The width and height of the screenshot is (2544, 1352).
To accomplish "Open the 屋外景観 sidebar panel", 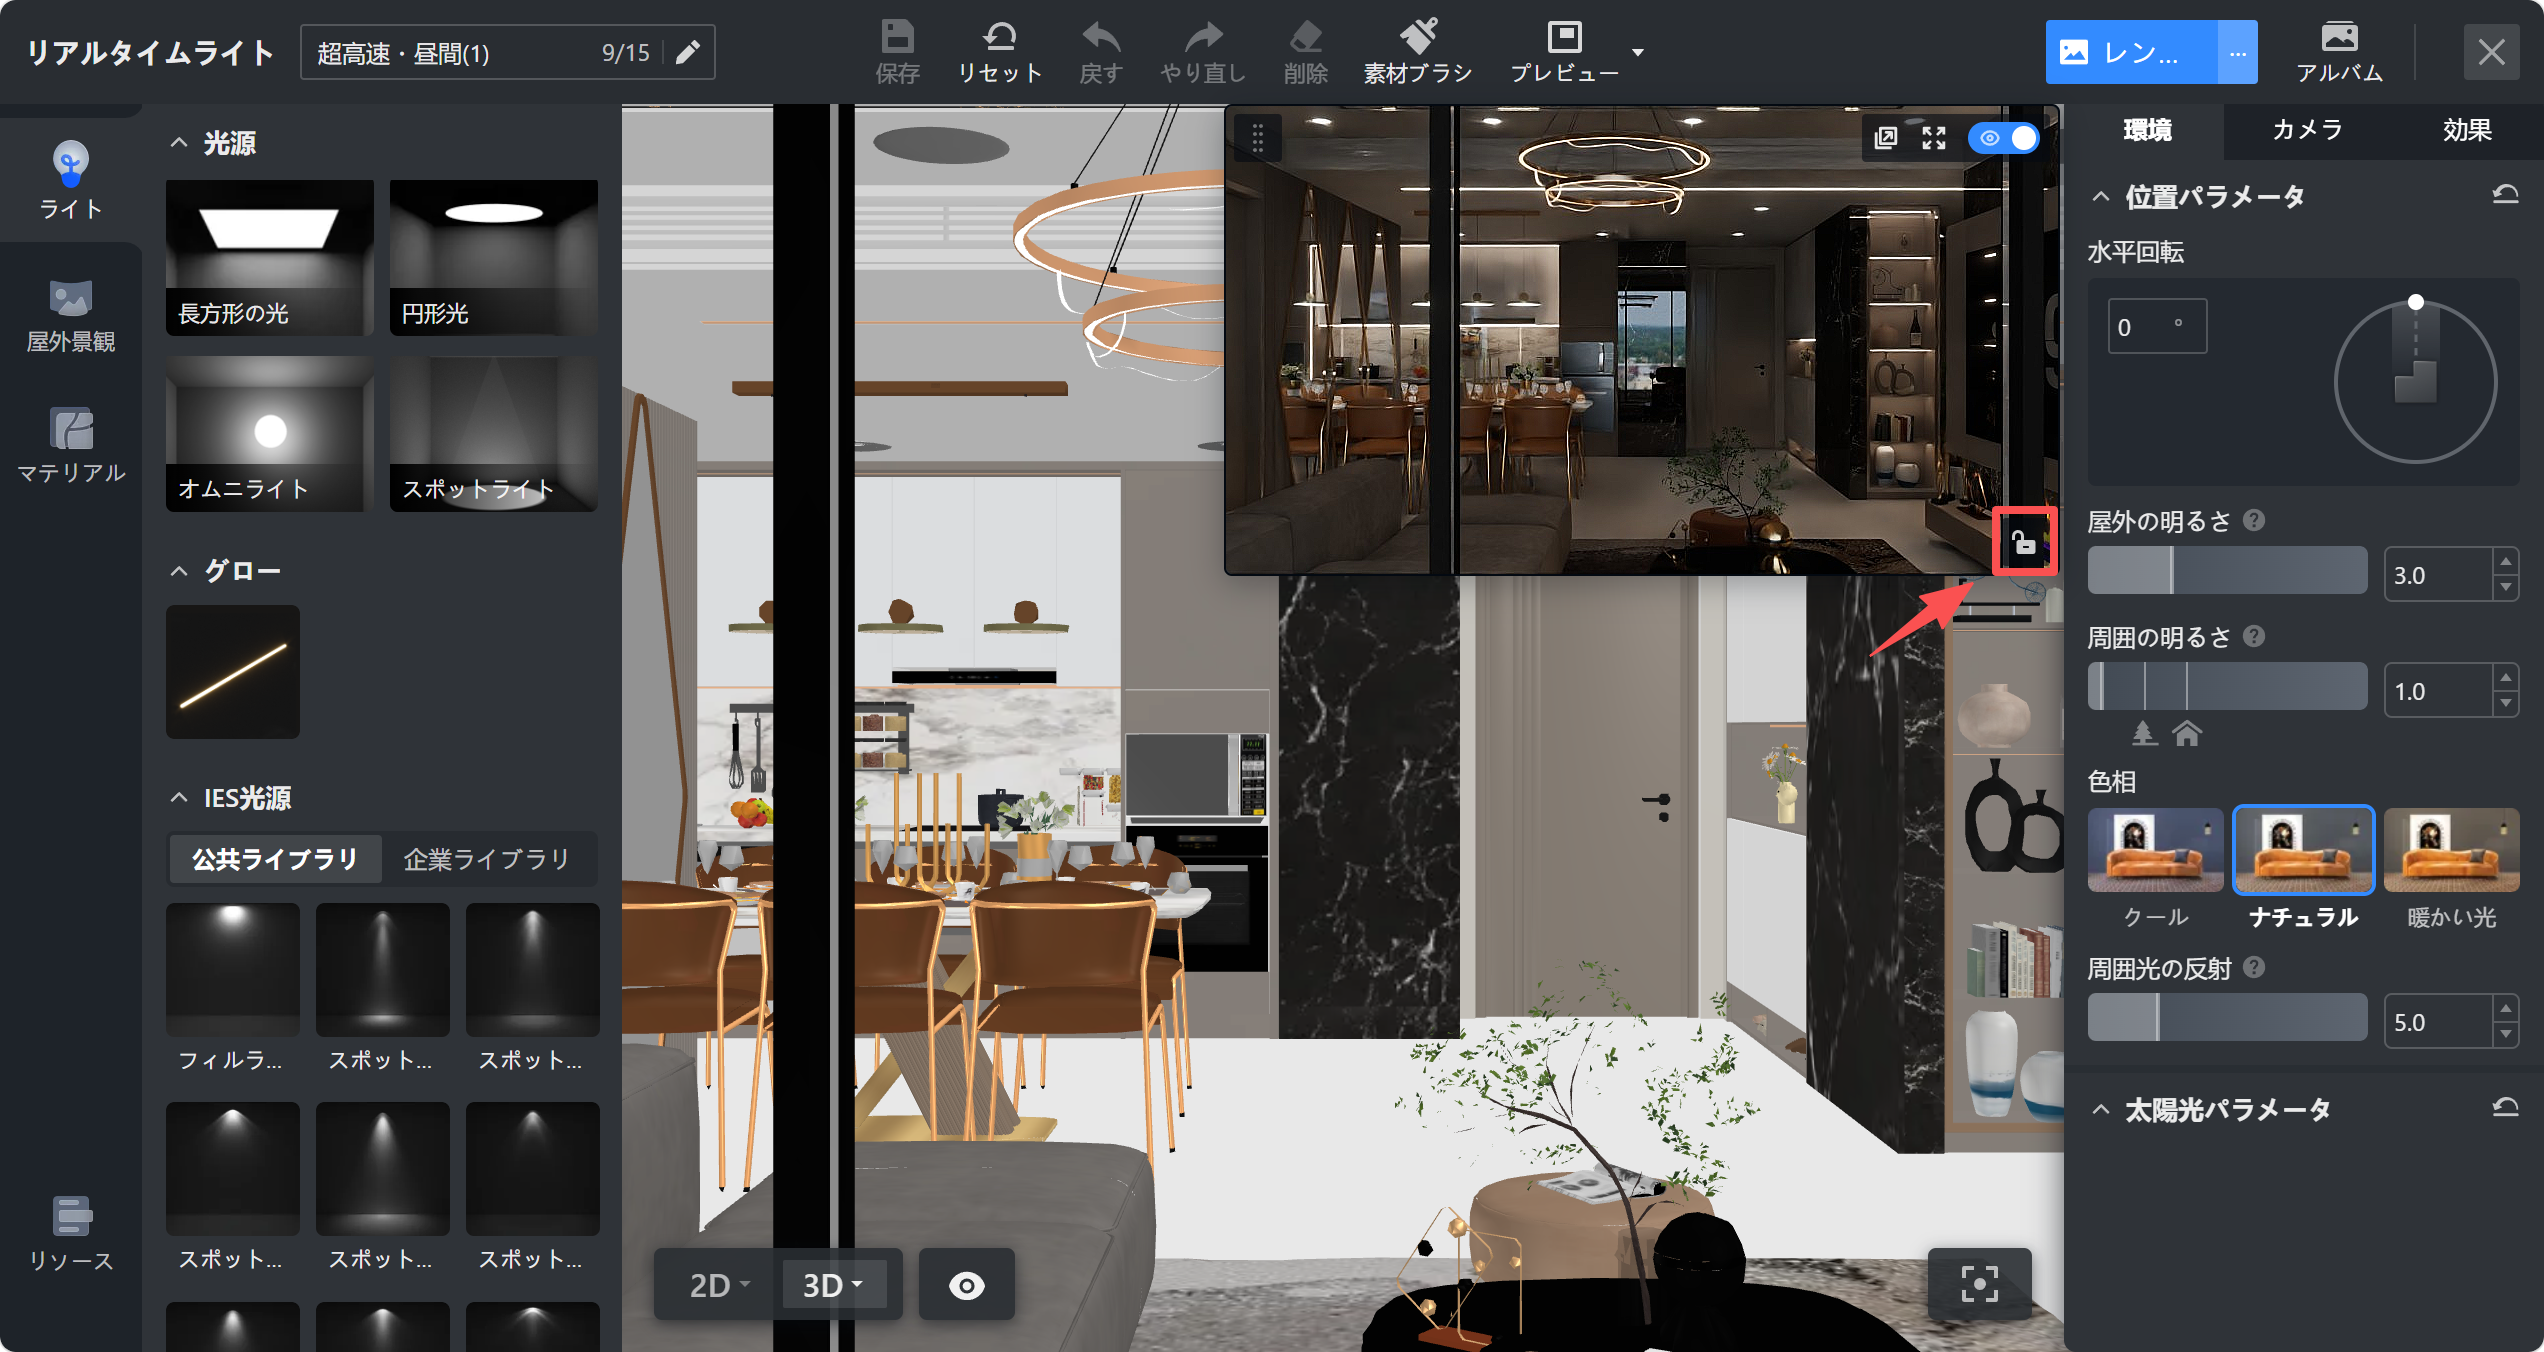I will 70,315.
